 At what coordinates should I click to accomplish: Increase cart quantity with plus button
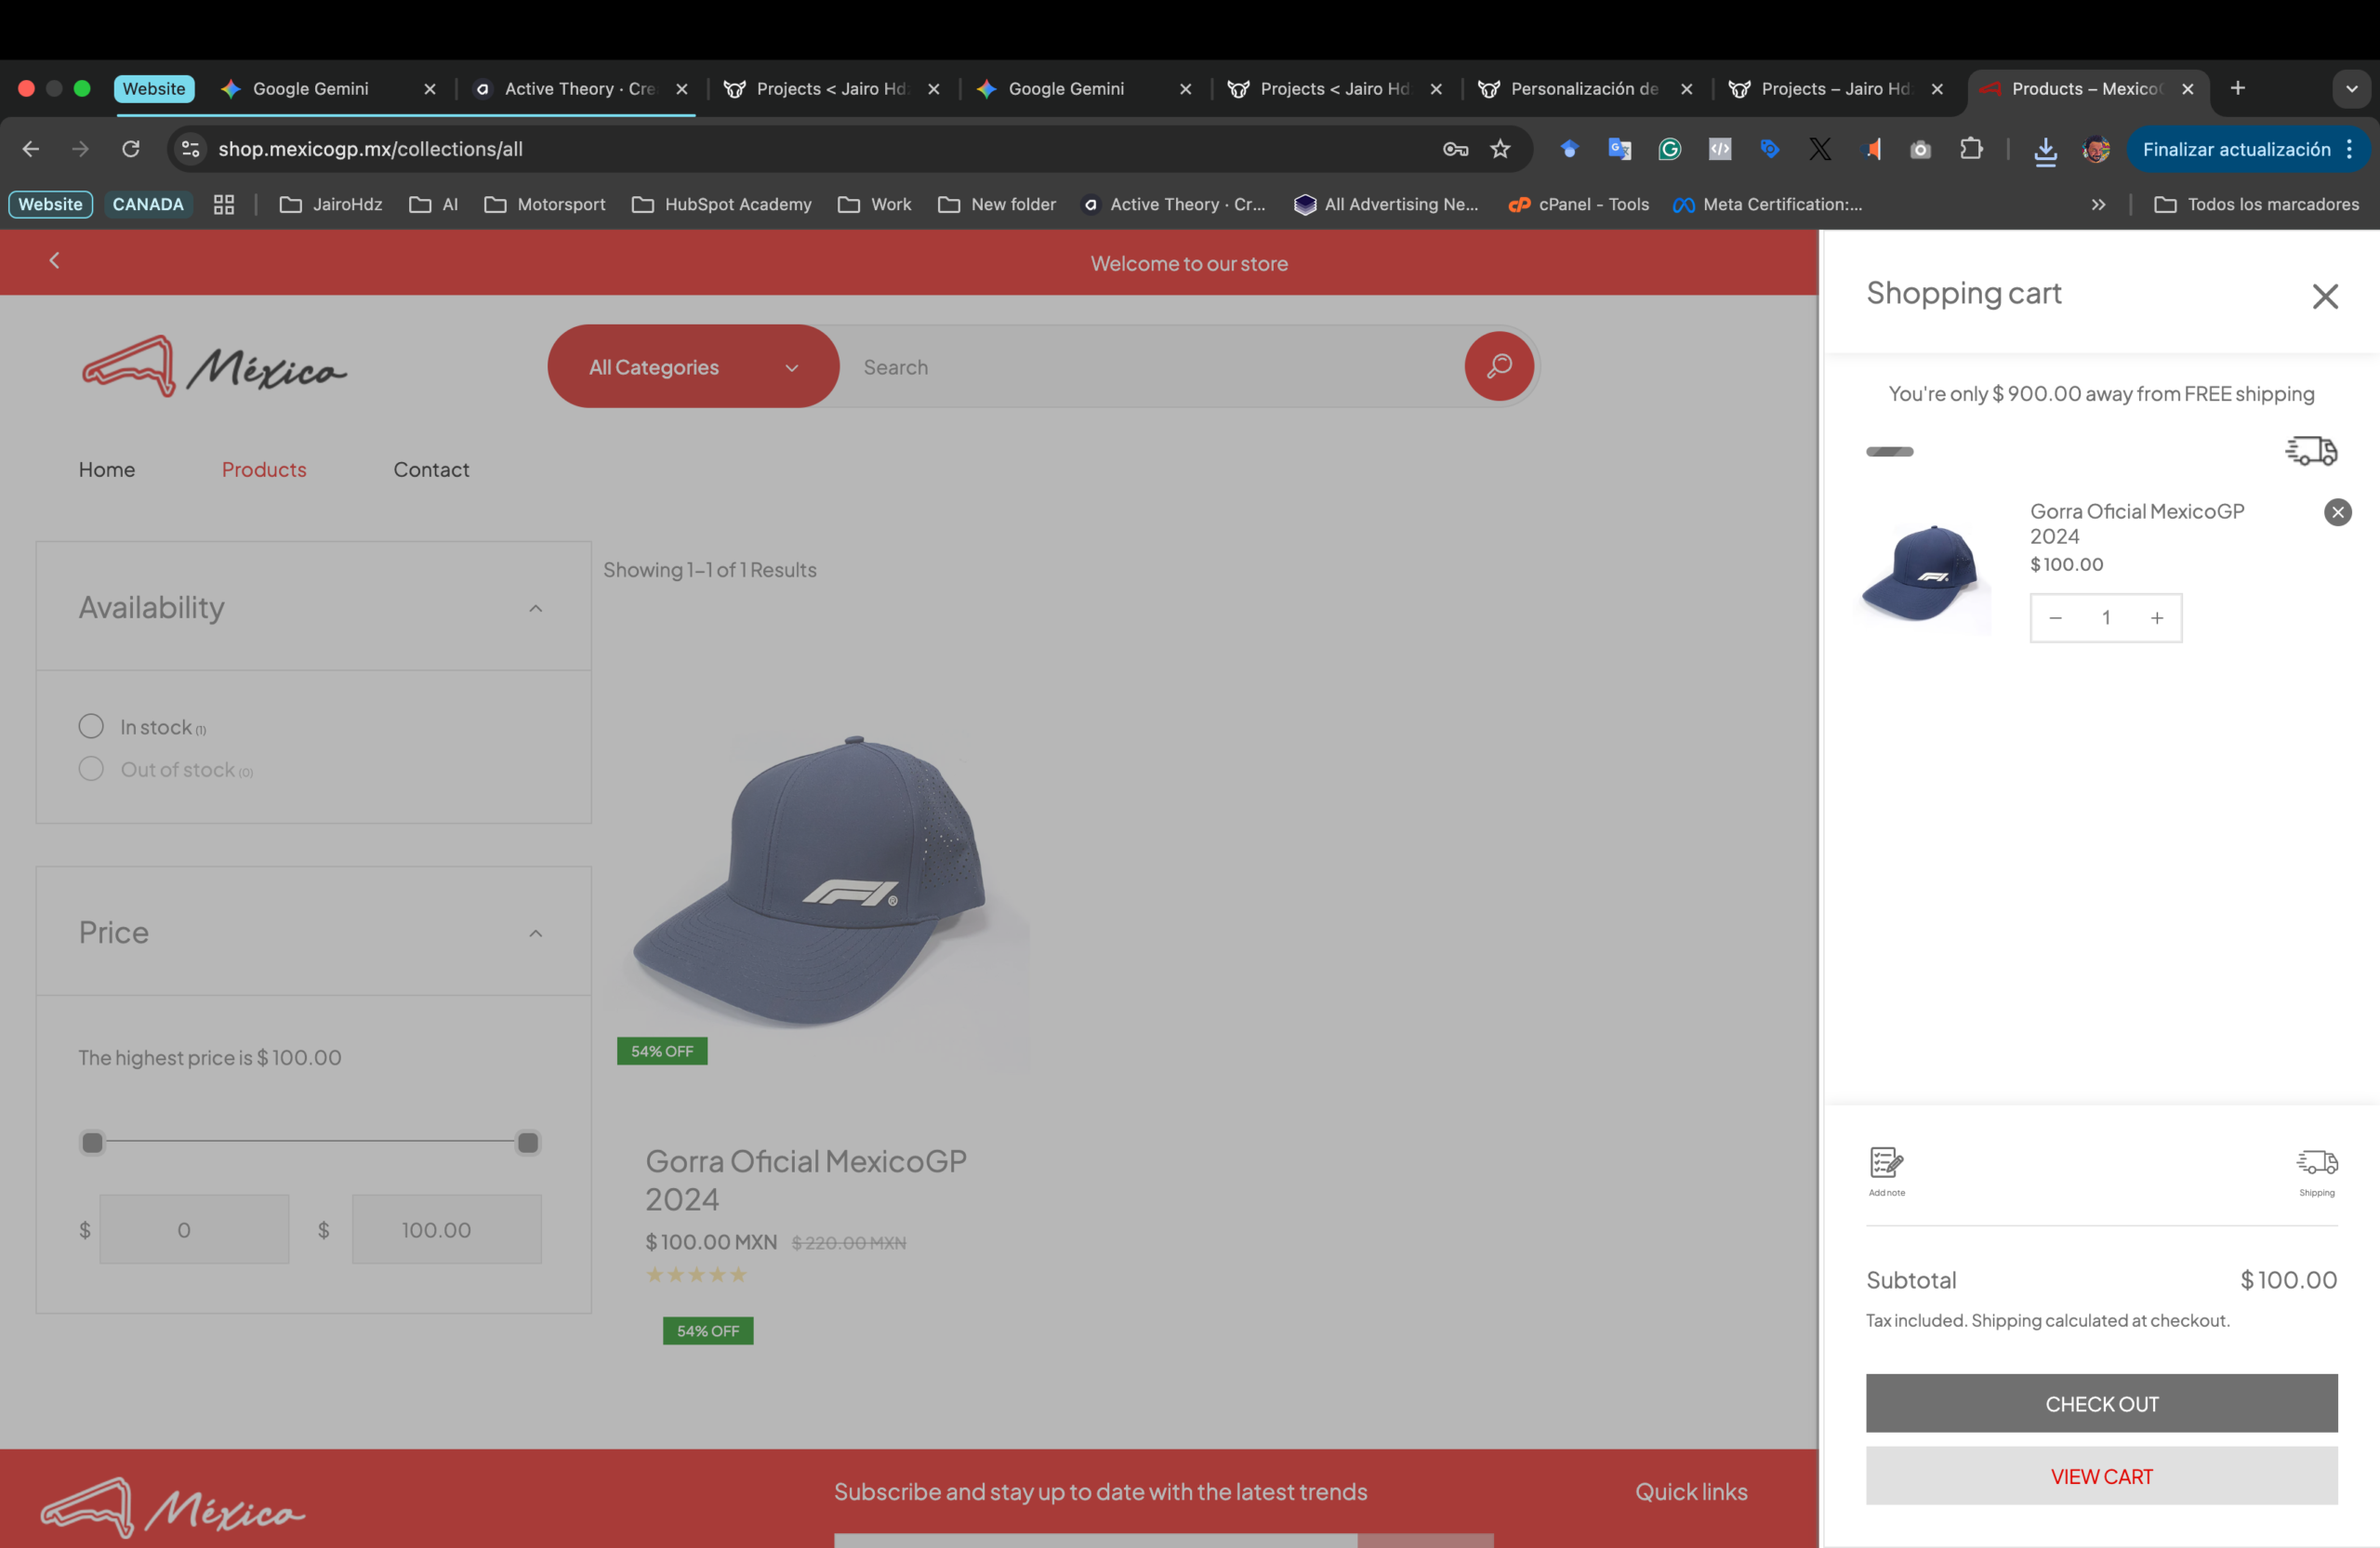tap(2157, 618)
